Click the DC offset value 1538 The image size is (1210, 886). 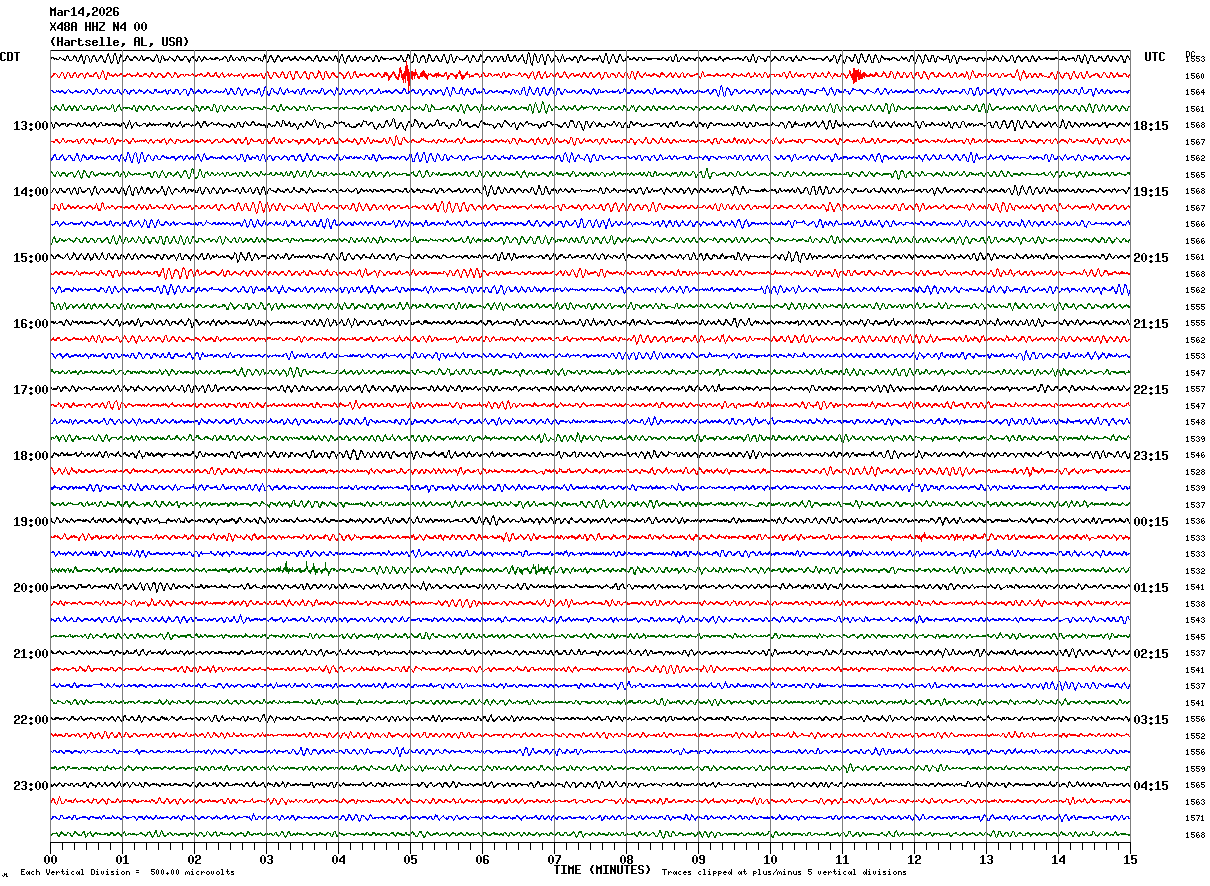1194,604
